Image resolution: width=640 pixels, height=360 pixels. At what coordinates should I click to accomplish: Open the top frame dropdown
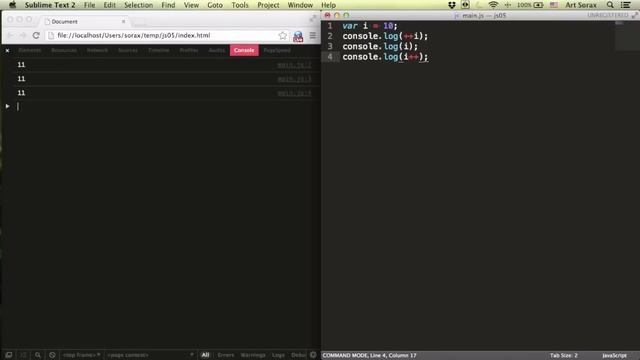pyautogui.click(x=82, y=355)
